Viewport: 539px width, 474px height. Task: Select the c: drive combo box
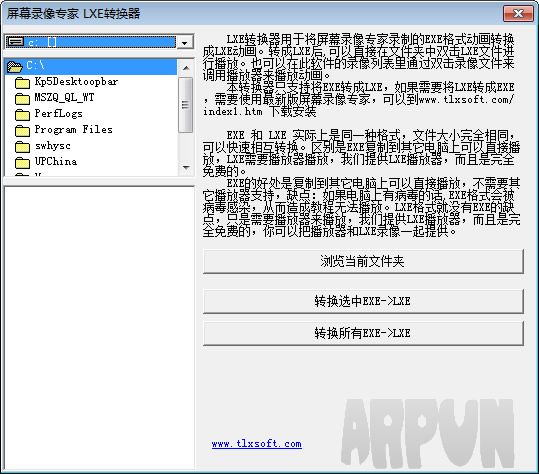[99, 42]
